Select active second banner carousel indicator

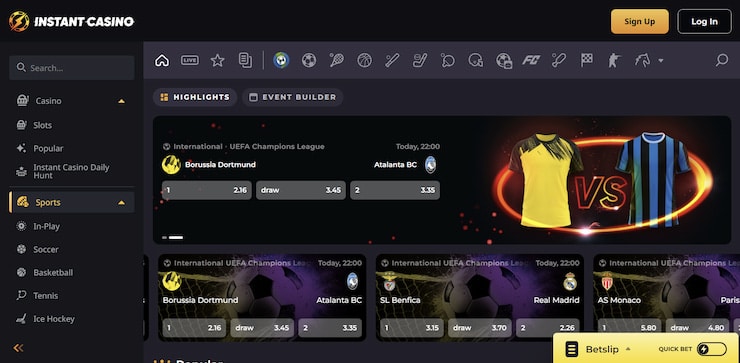176,237
